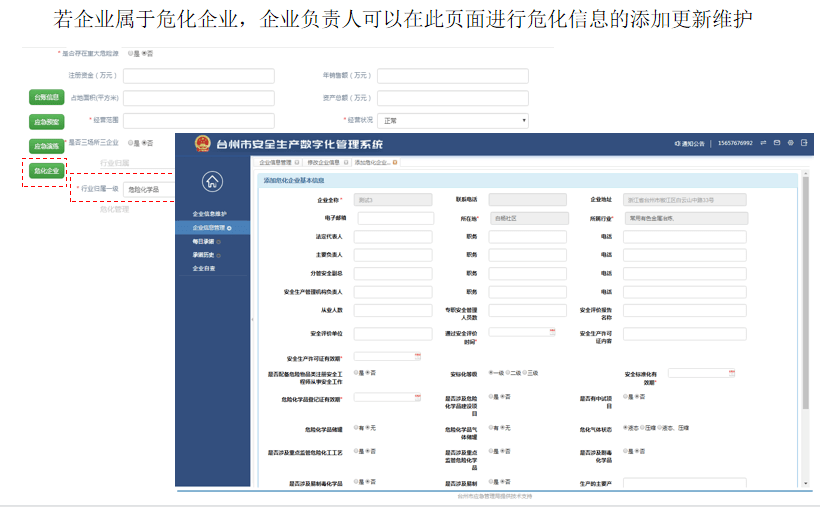Open calendar icon for 安全标准化有效期
The height and width of the screenshot is (507, 820).
(732, 373)
